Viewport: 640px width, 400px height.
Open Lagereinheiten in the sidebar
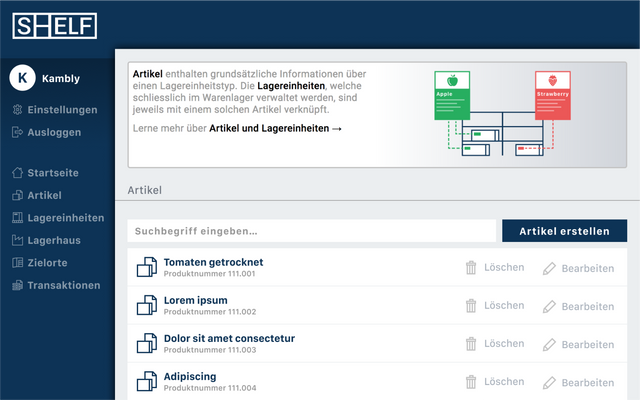coord(66,218)
